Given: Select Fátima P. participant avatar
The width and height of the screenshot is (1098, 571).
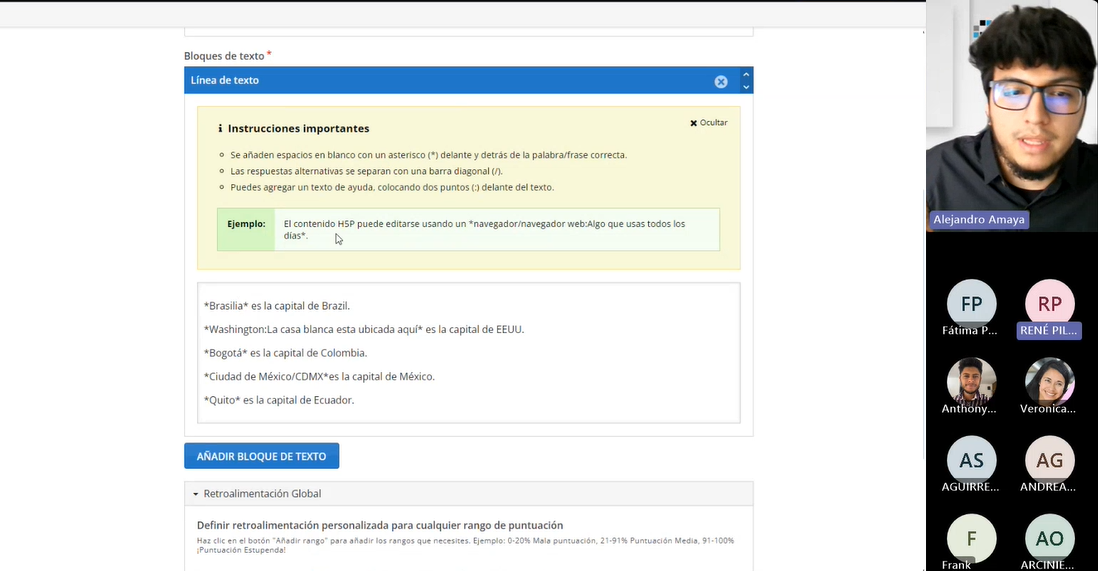Looking at the screenshot, I should coord(971,303).
